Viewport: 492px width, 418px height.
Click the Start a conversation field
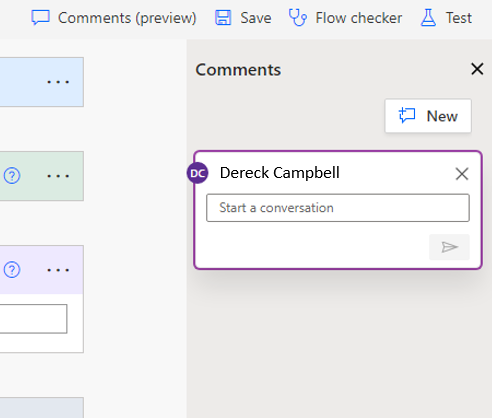tap(338, 208)
